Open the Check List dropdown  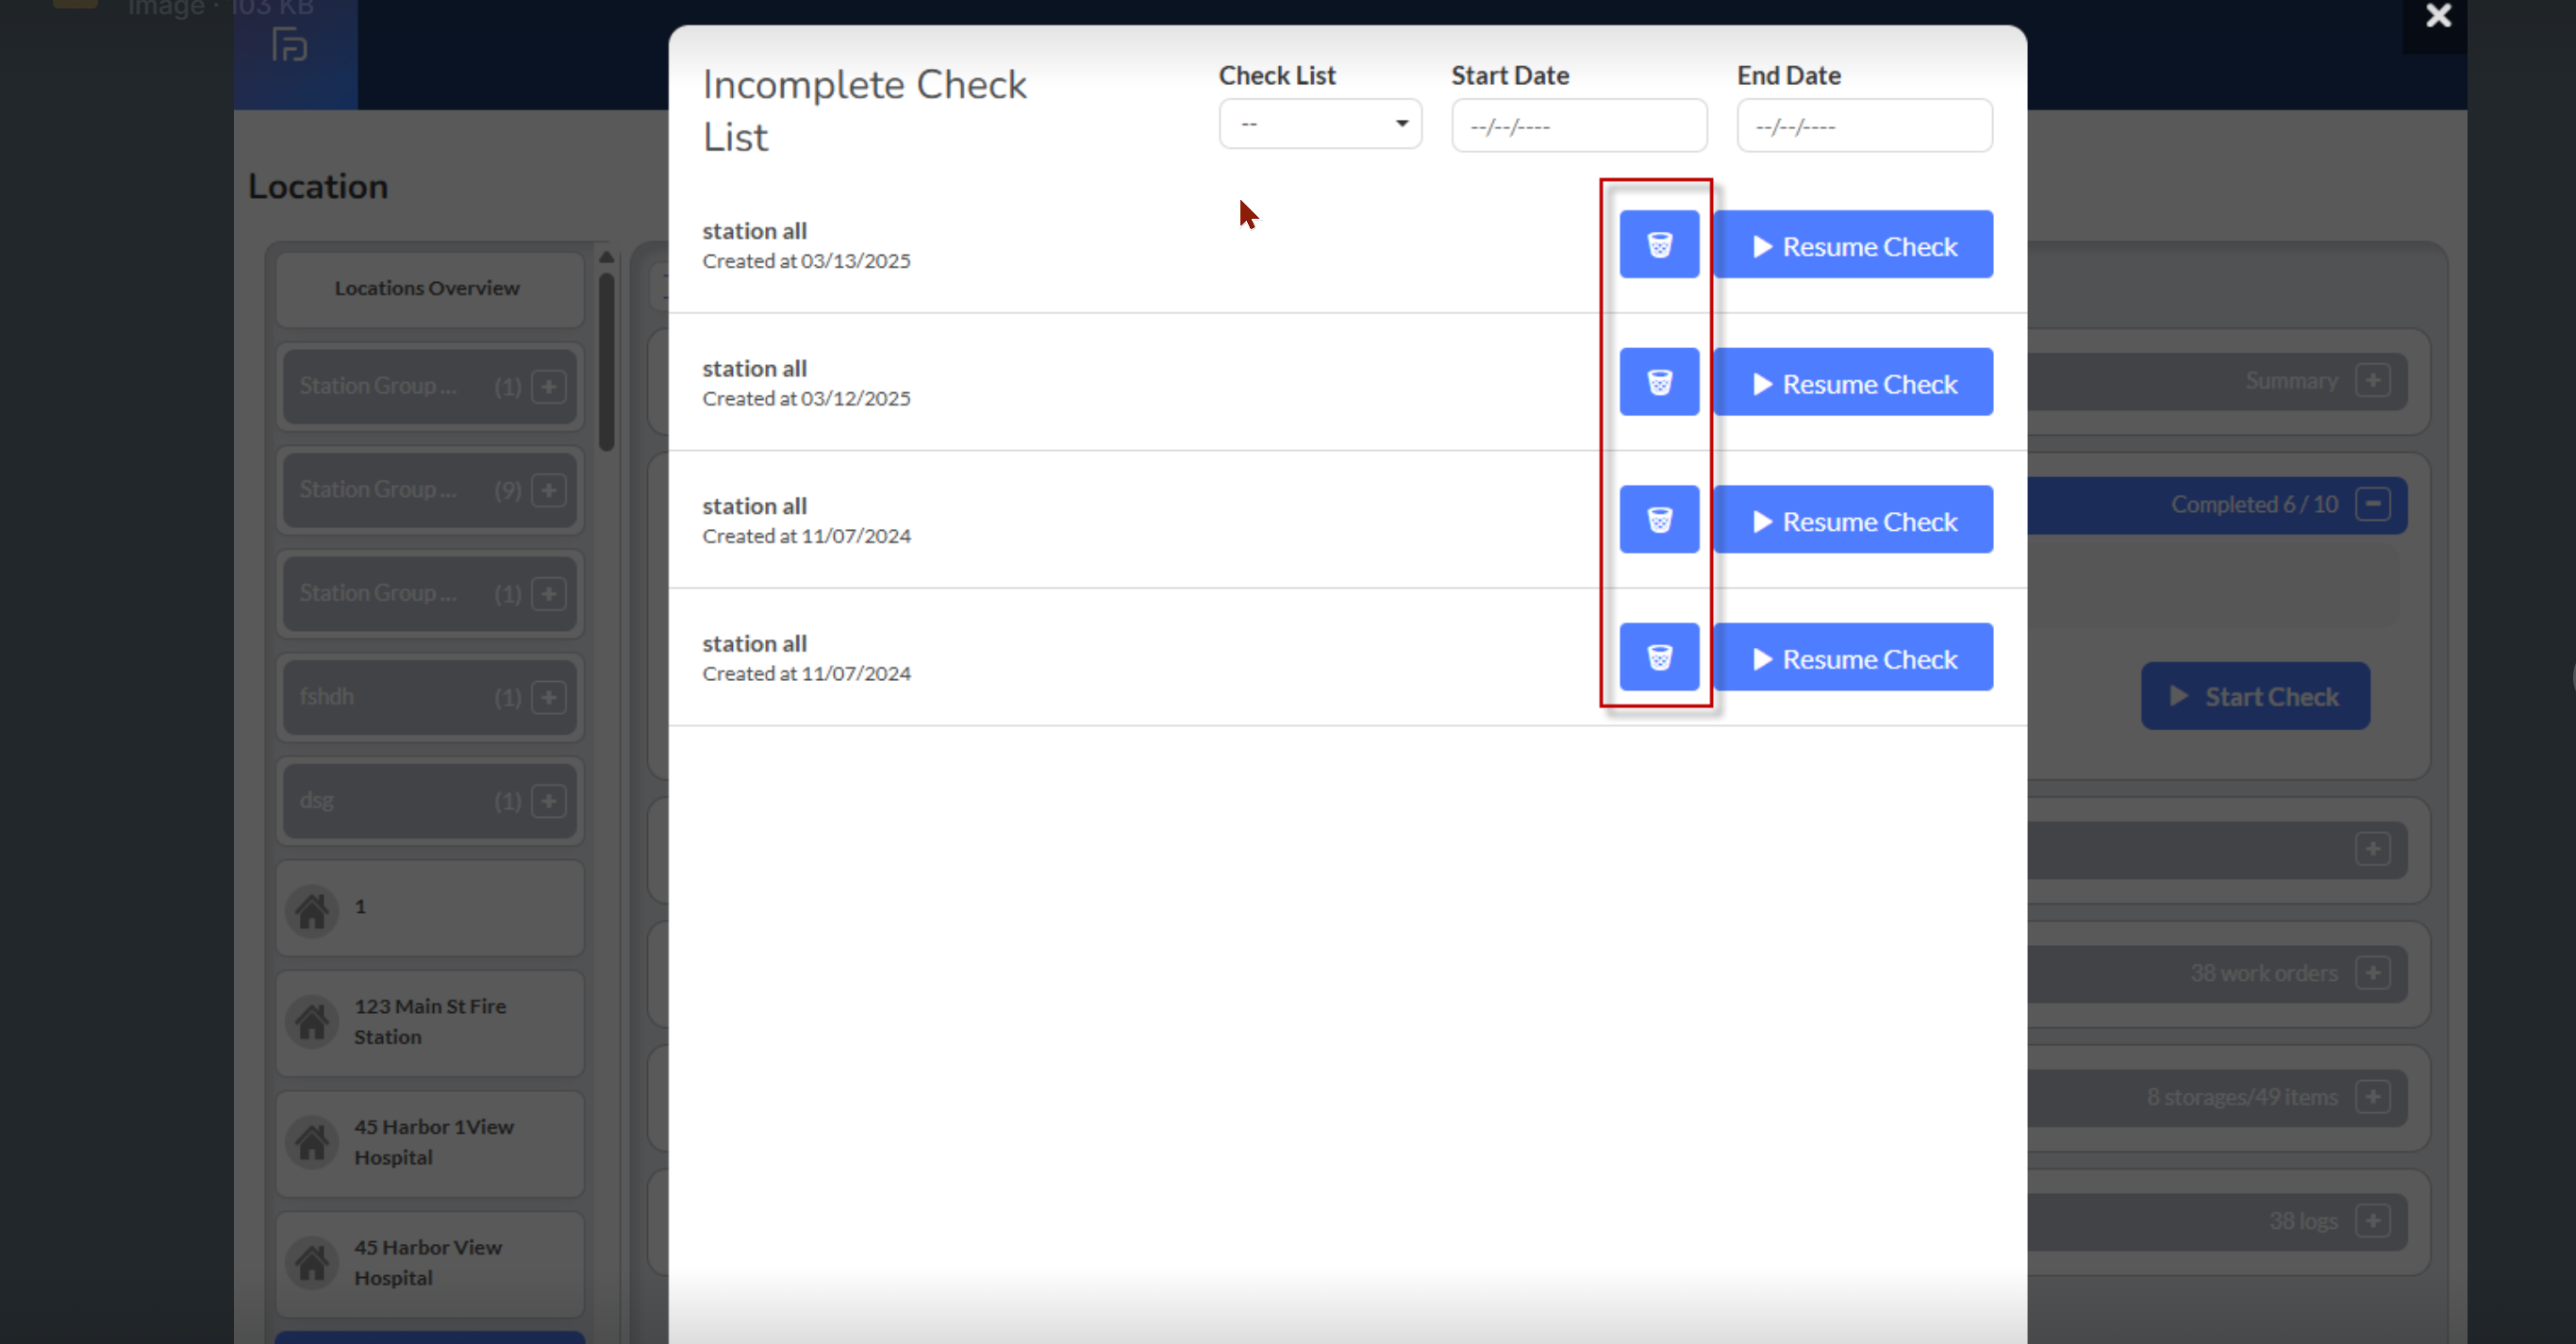point(1319,124)
